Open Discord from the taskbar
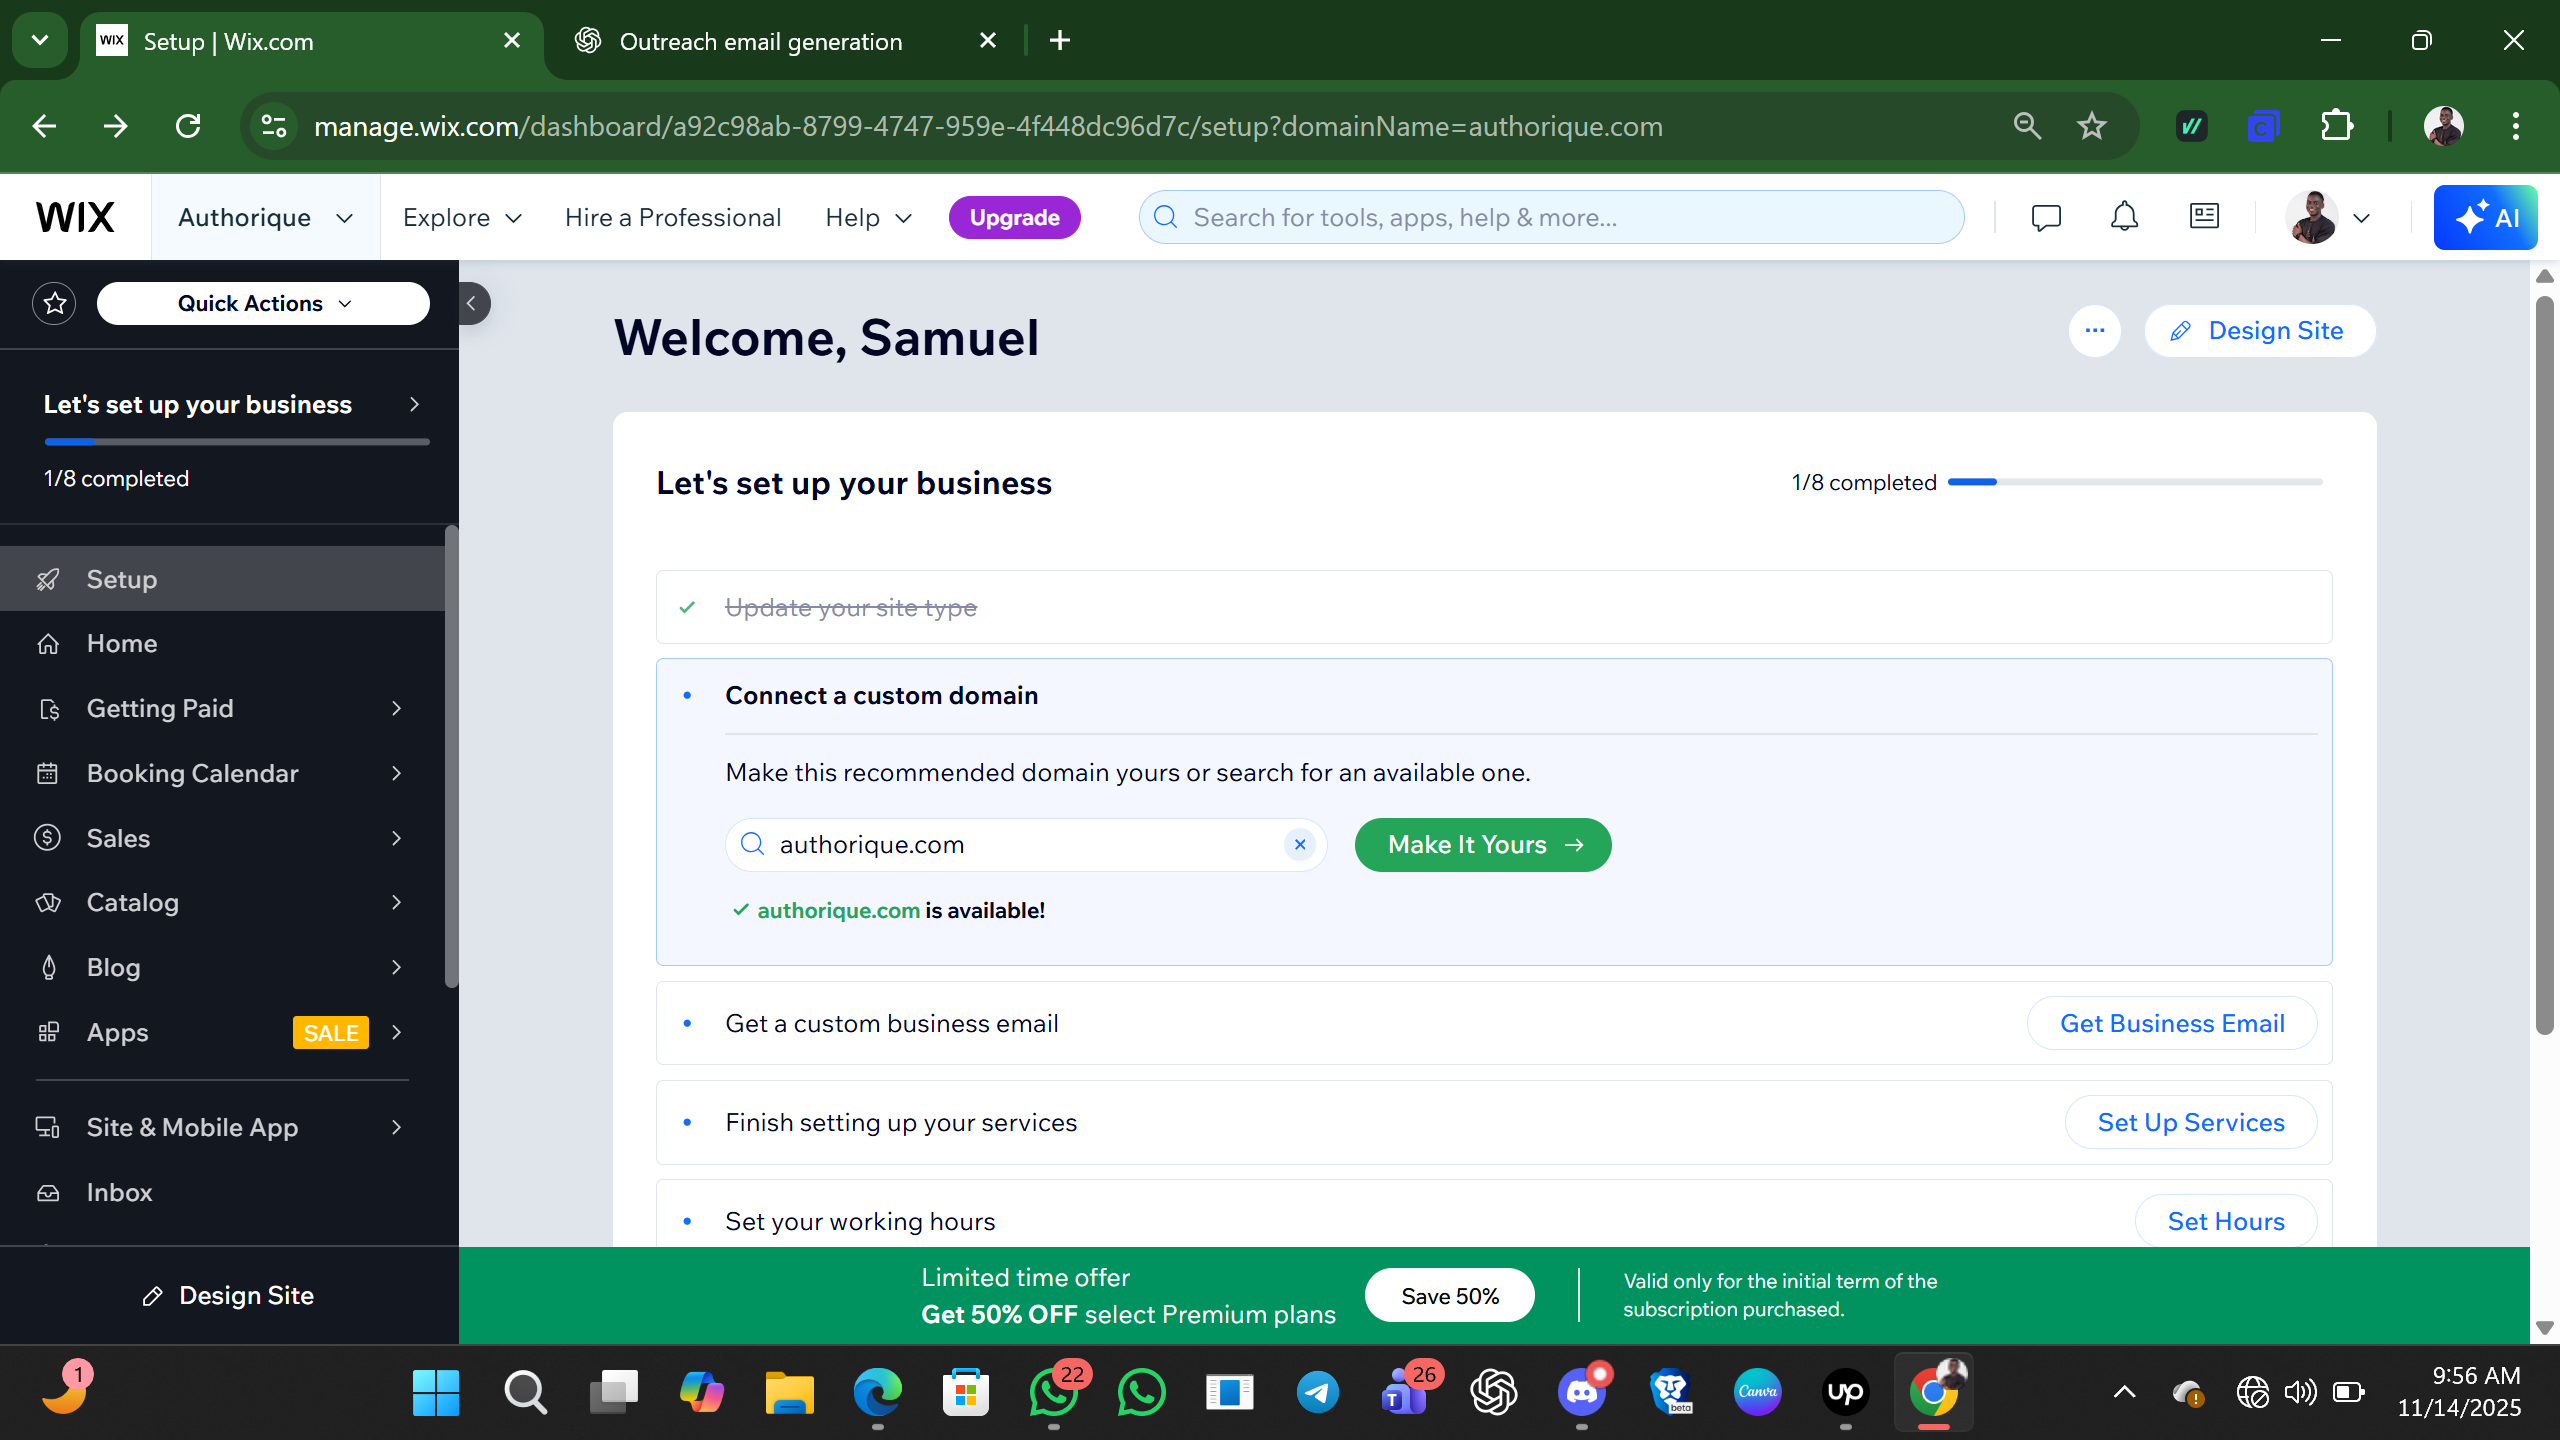2560x1440 pixels. pyautogui.click(x=1582, y=1392)
